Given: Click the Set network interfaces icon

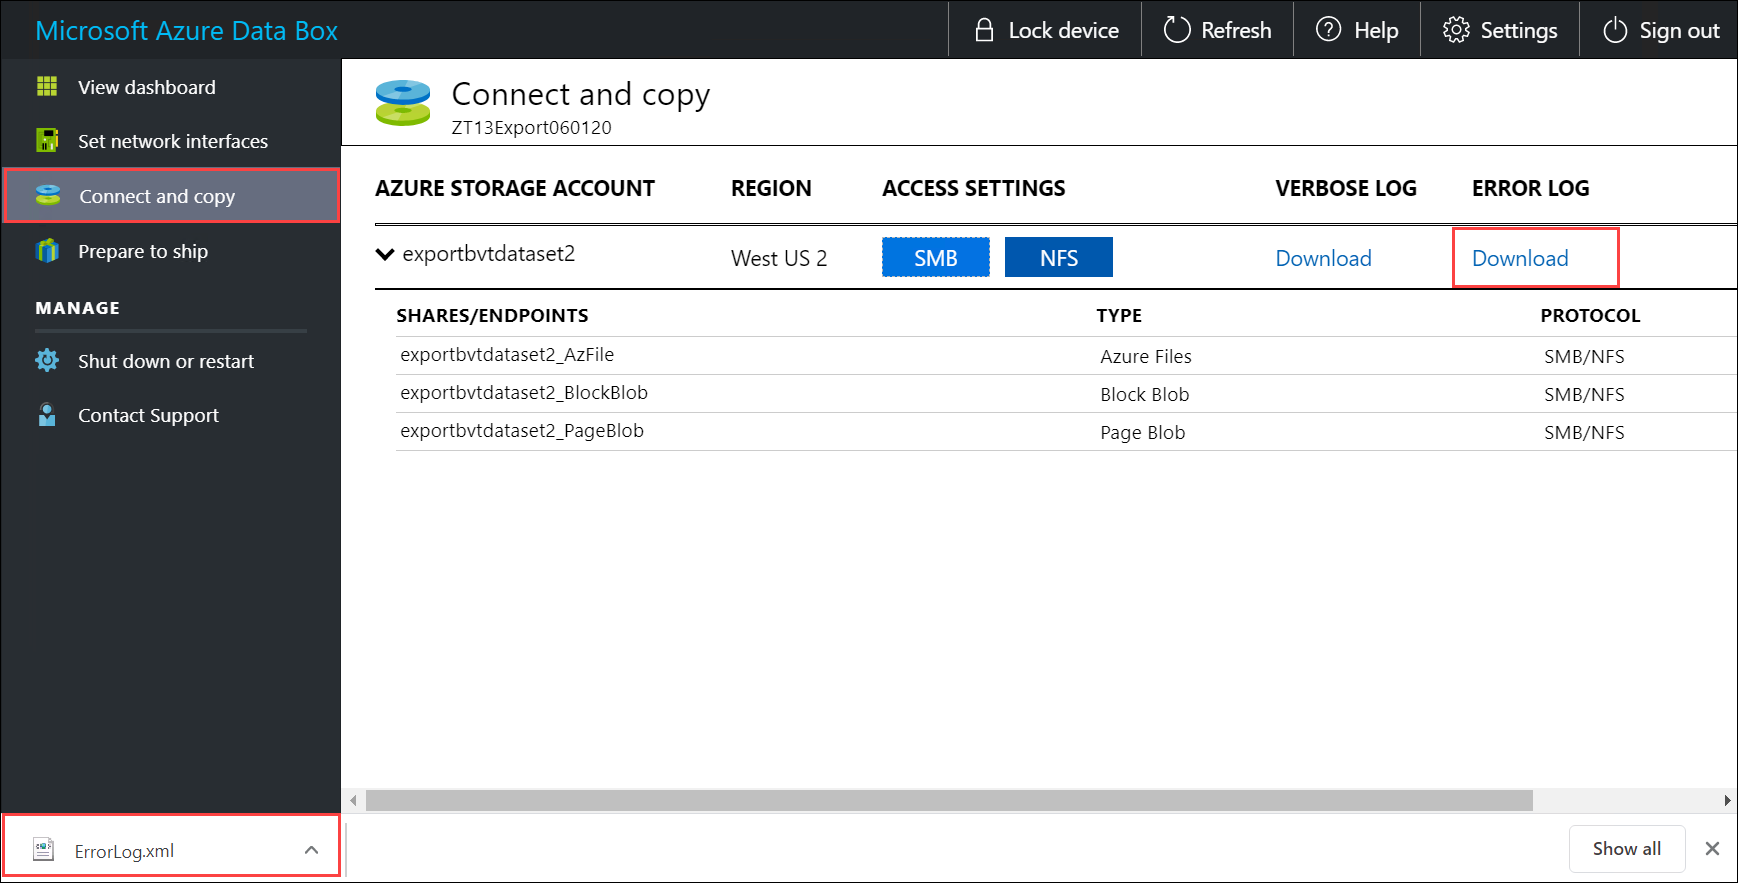Looking at the screenshot, I should click(x=47, y=141).
